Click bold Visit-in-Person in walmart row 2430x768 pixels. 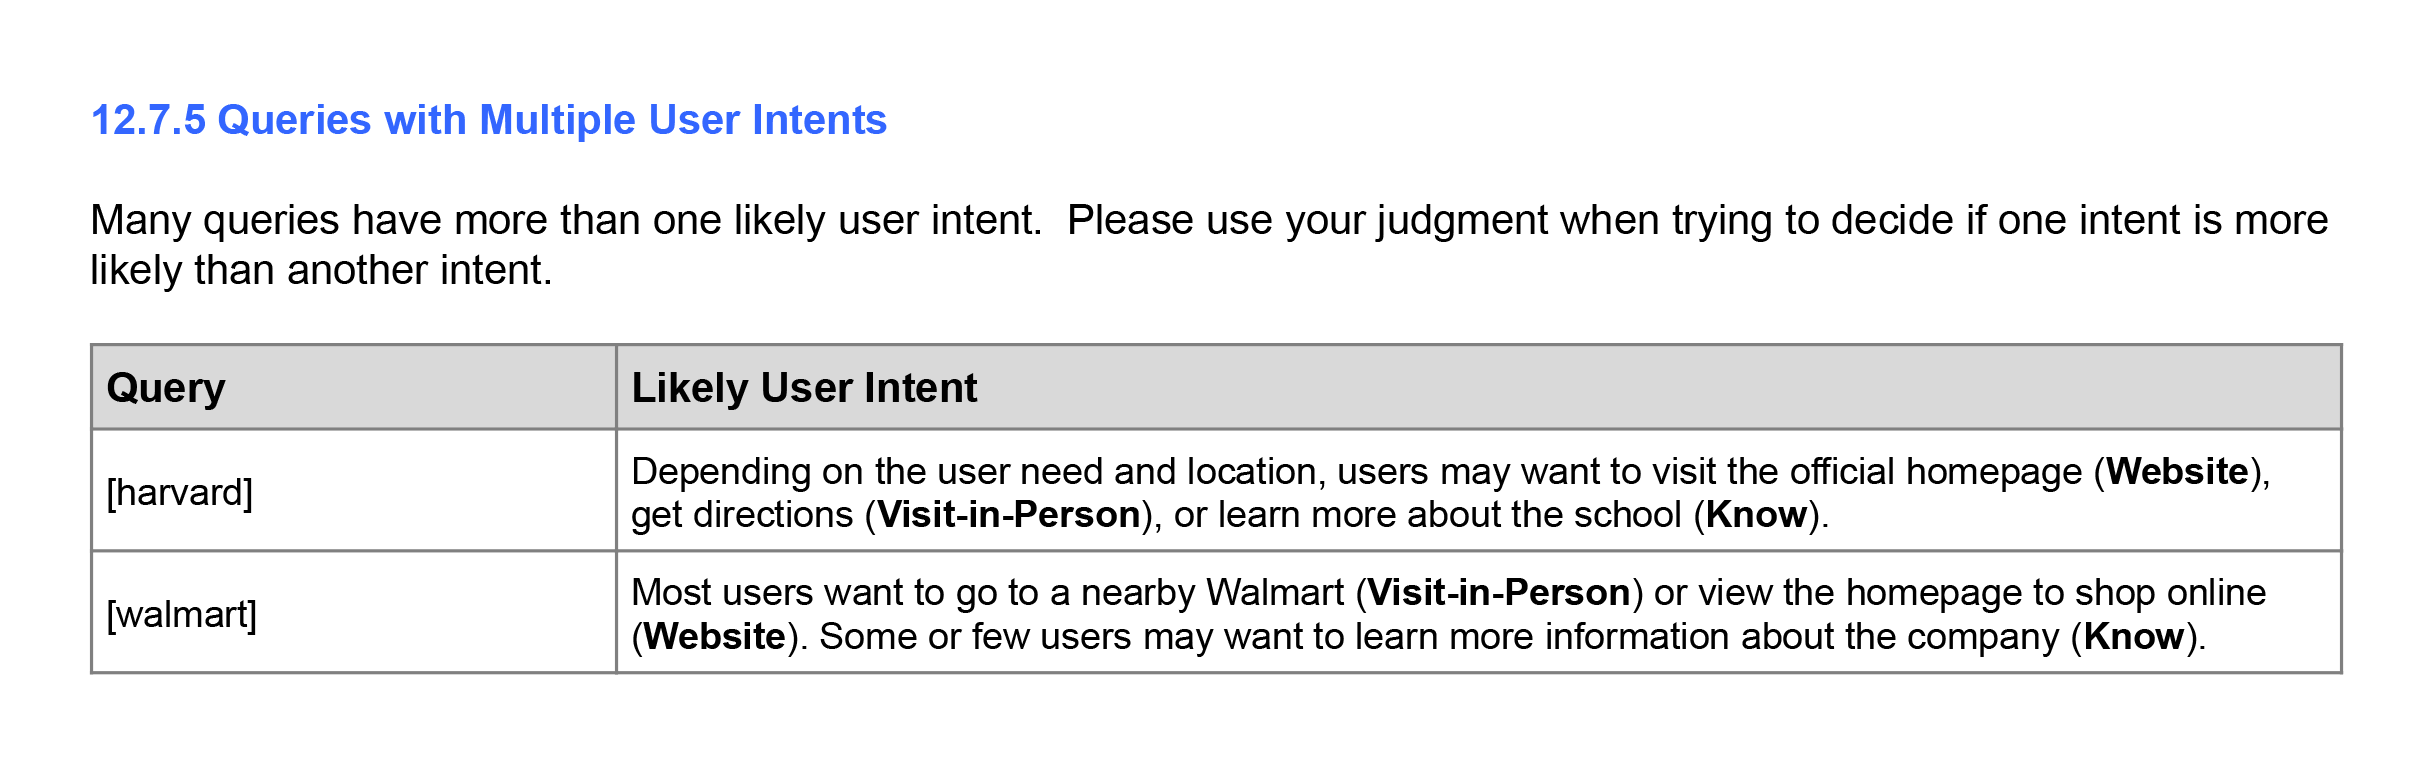1499,593
